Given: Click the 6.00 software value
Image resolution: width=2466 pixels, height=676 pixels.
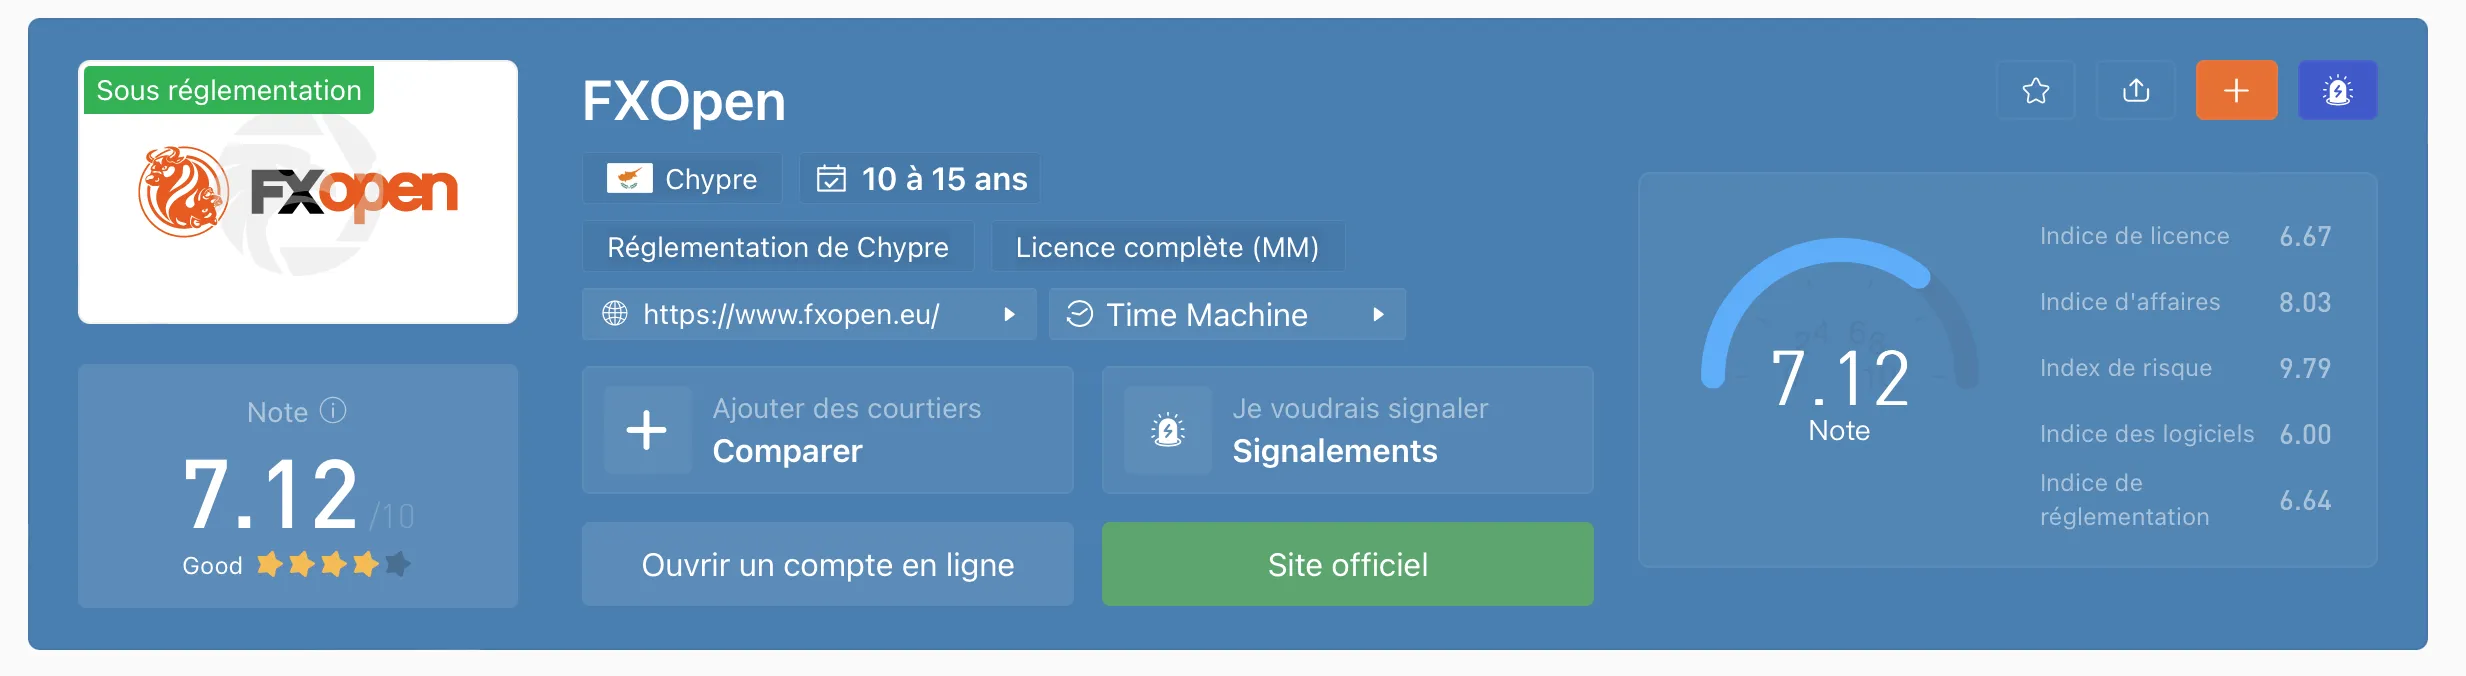Looking at the screenshot, I should pyautogui.click(x=2305, y=434).
